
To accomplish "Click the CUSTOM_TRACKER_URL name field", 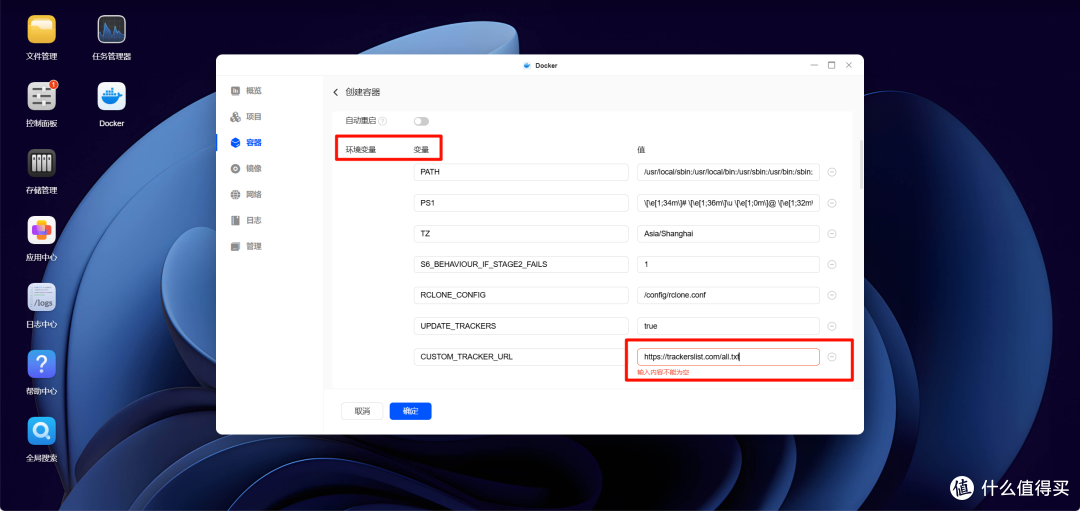I will pyautogui.click(x=521, y=357).
